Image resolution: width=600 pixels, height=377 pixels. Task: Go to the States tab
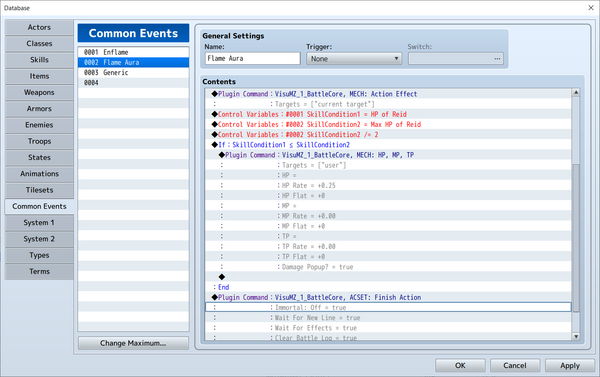[x=39, y=157]
